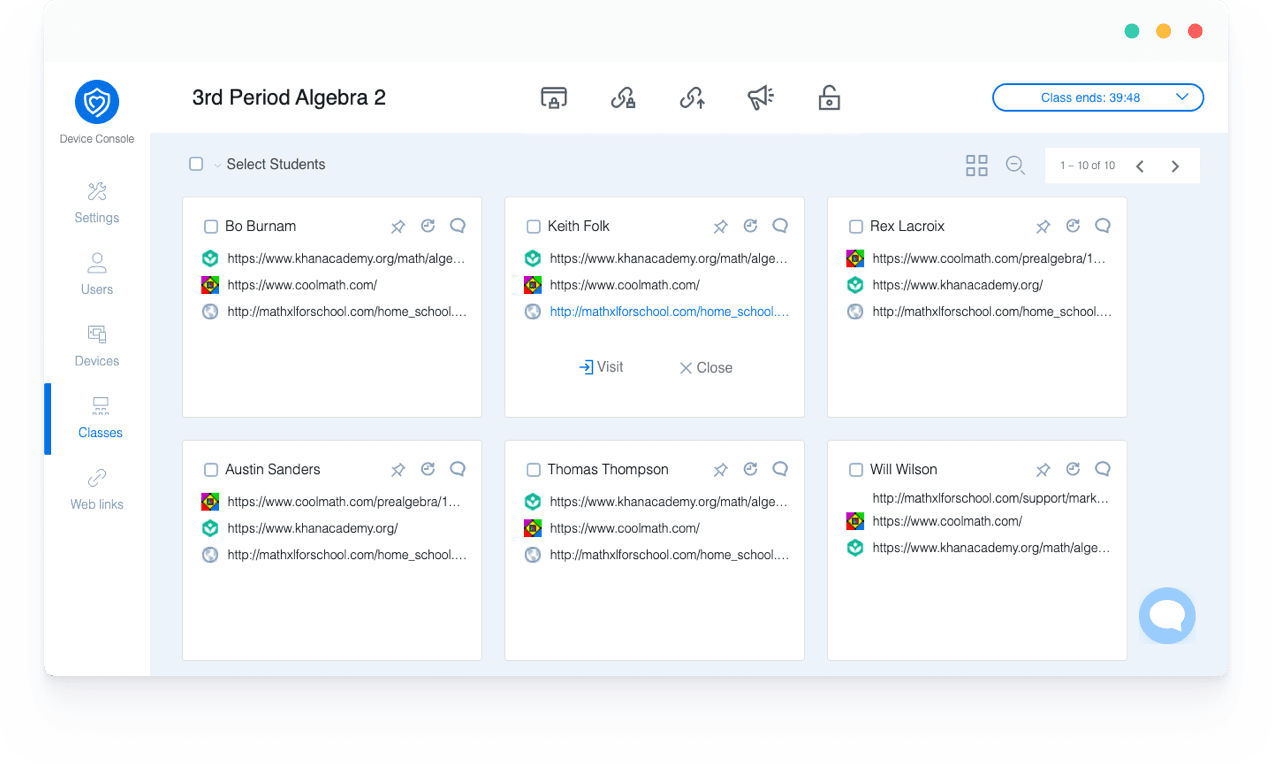The width and height of the screenshot is (1272, 764).
Task: Click the 3rd Period Algebra 2 title
Action: [289, 97]
